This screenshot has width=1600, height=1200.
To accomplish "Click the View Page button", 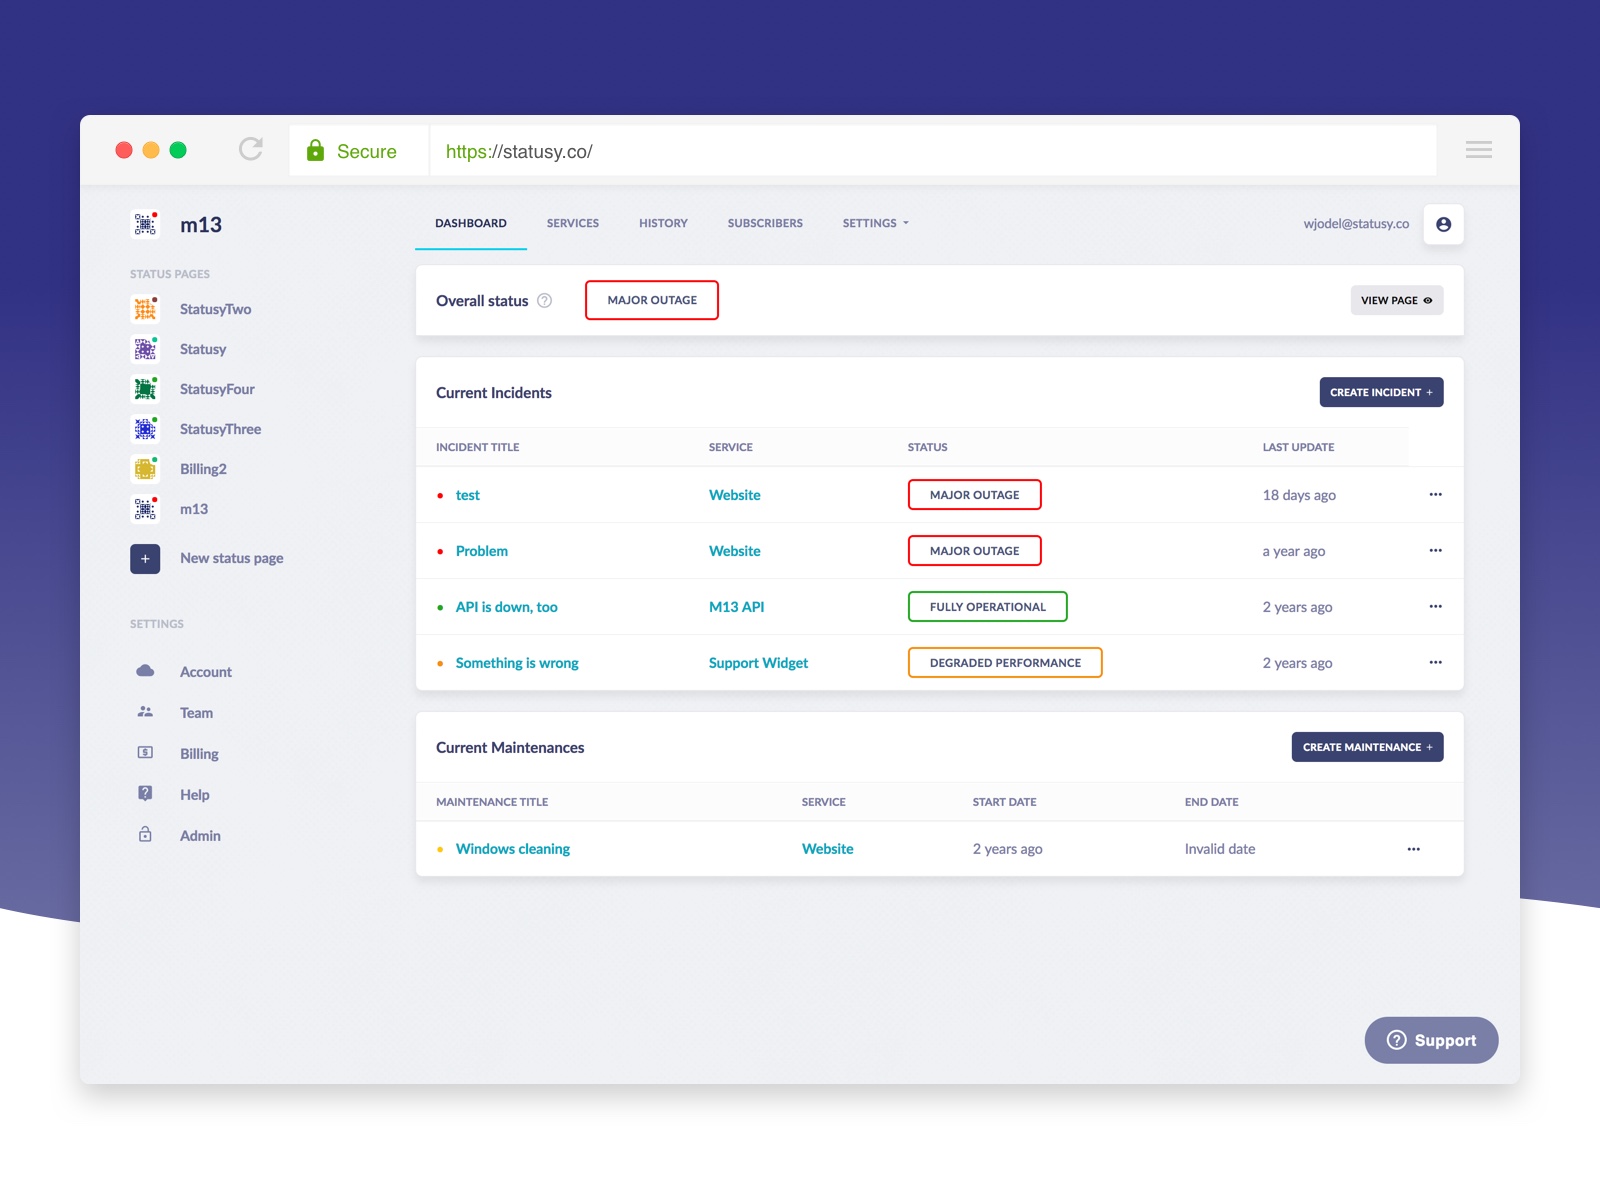I will (1397, 300).
